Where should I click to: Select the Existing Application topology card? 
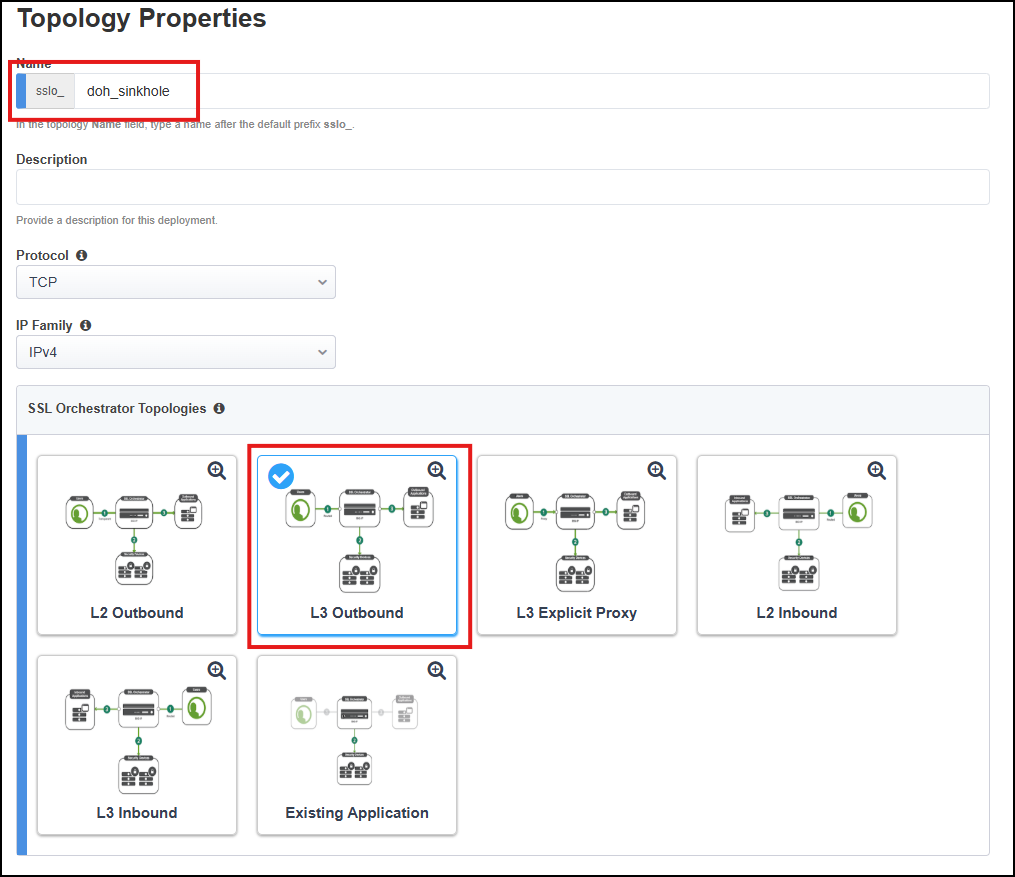(357, 745)
